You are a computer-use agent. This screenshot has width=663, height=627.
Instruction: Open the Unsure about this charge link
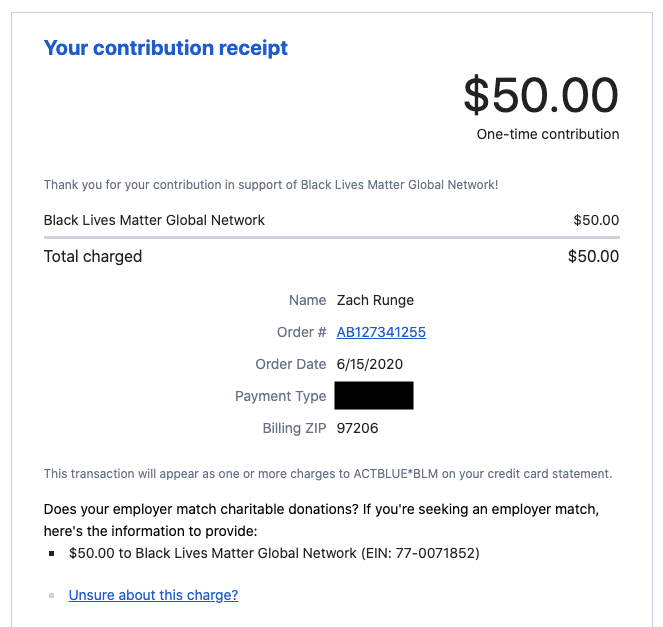153,595
